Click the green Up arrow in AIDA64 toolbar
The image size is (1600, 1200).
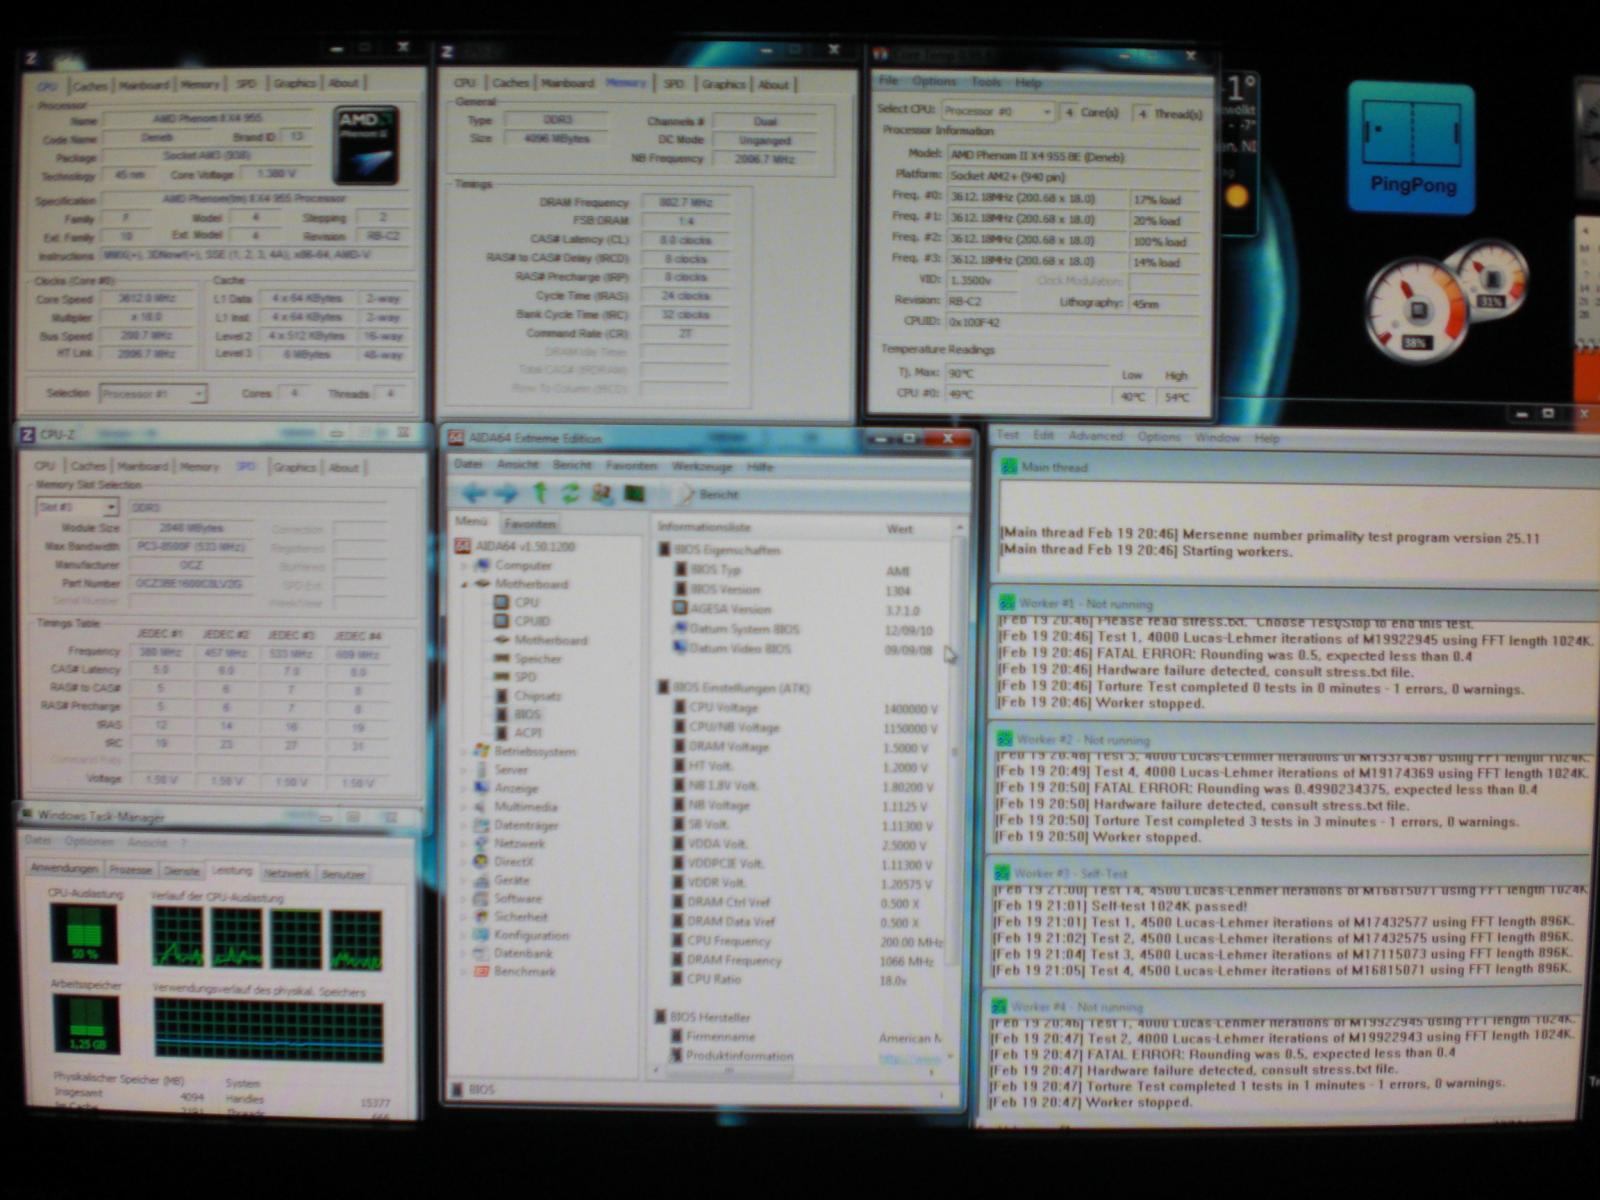(x=540, y=492)
